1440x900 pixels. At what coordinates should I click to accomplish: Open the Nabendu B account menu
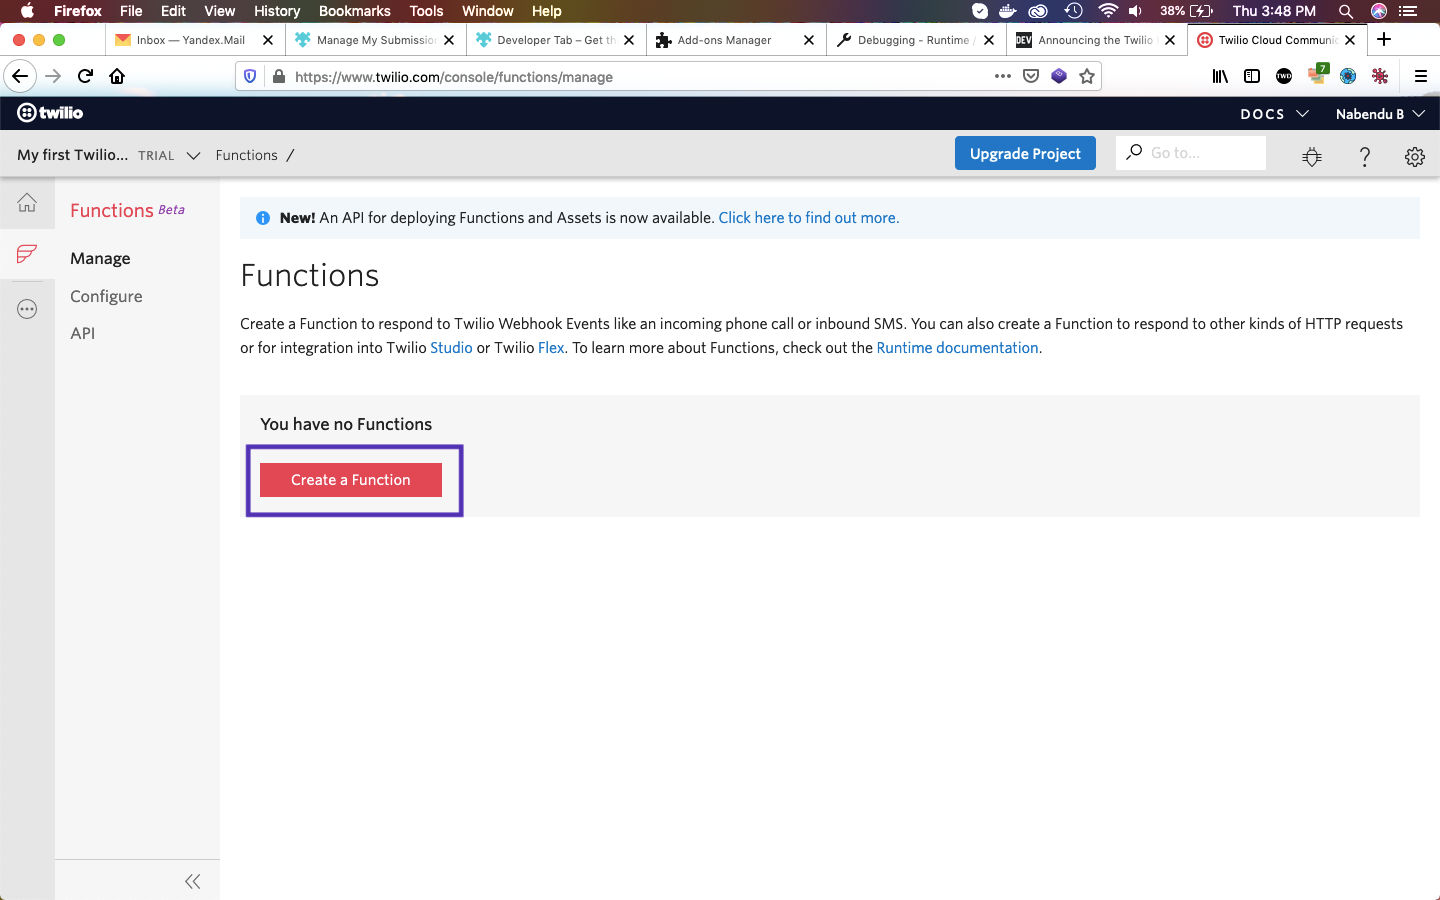[1380, 114]
